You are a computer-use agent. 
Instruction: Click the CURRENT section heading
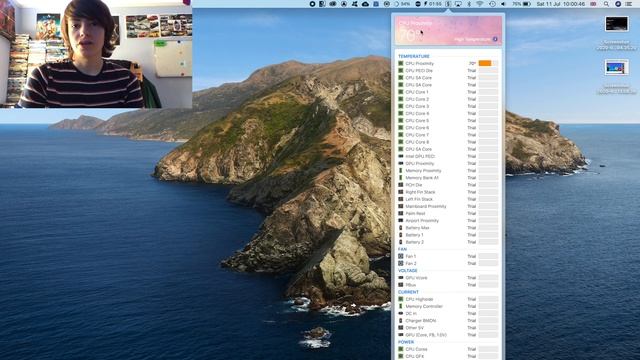pos(408,292)
